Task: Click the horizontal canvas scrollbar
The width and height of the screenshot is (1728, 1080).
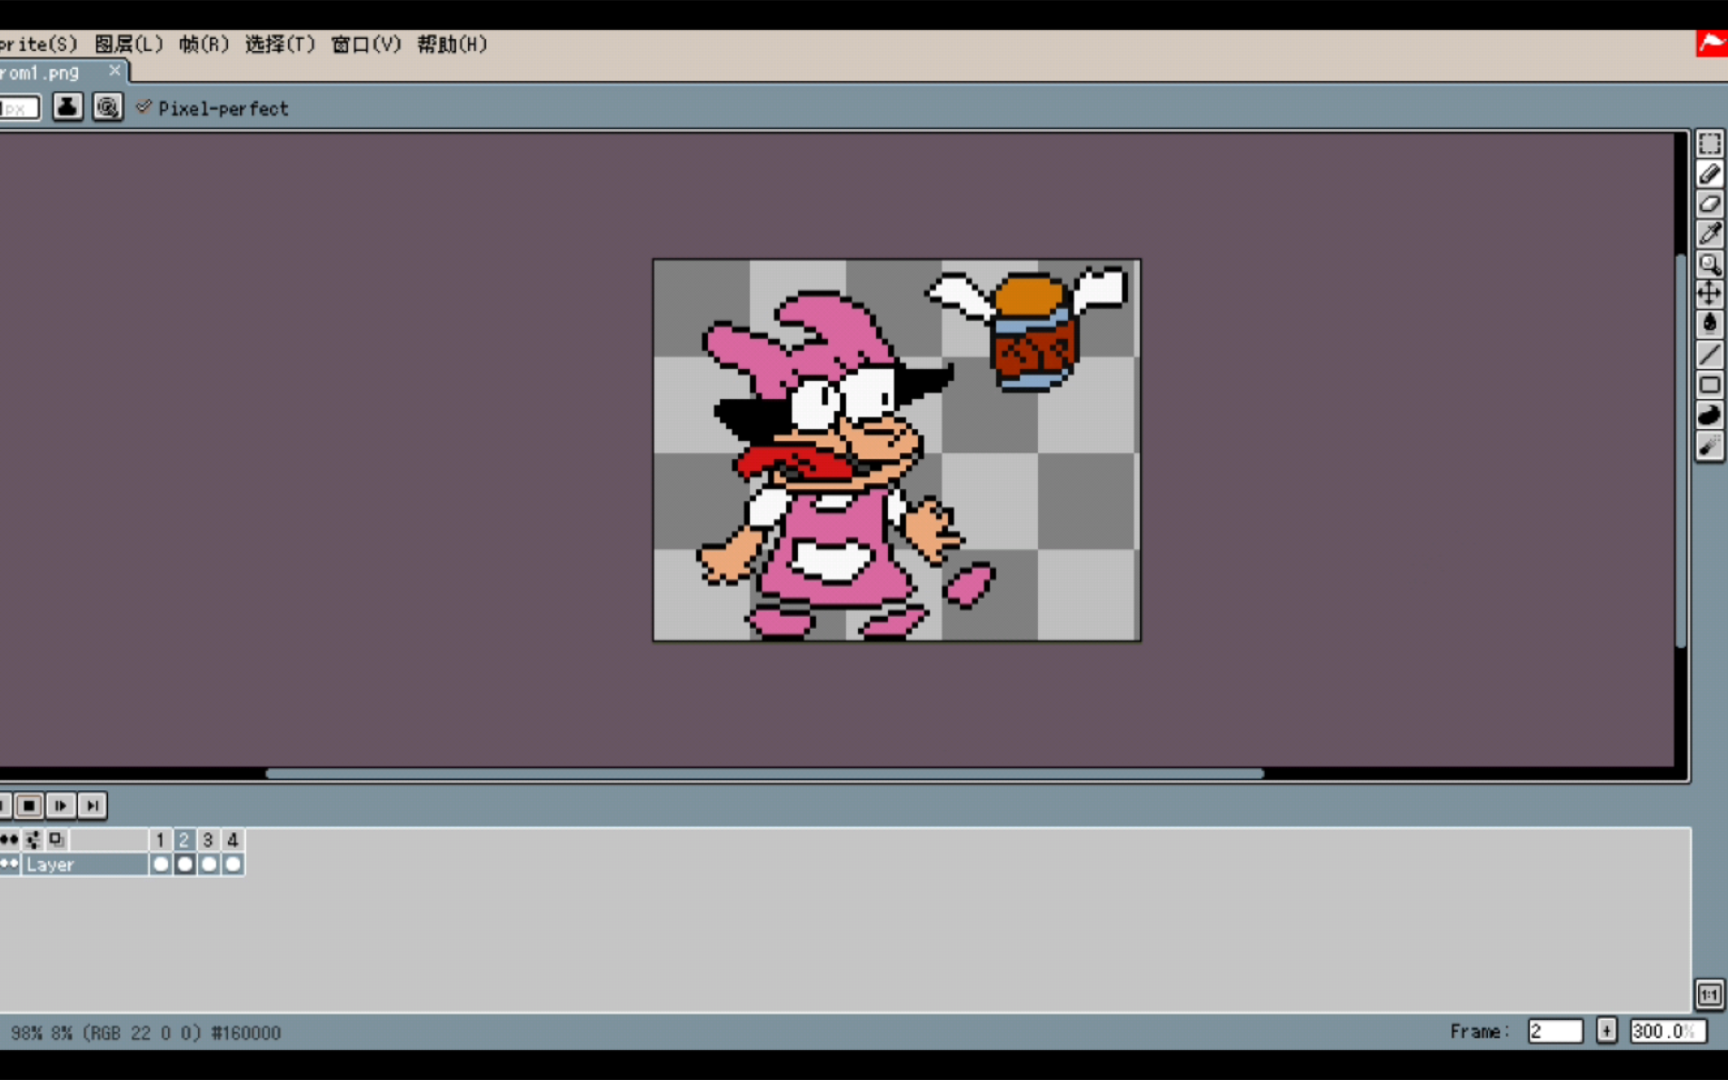Action: [x=765, y=773]
